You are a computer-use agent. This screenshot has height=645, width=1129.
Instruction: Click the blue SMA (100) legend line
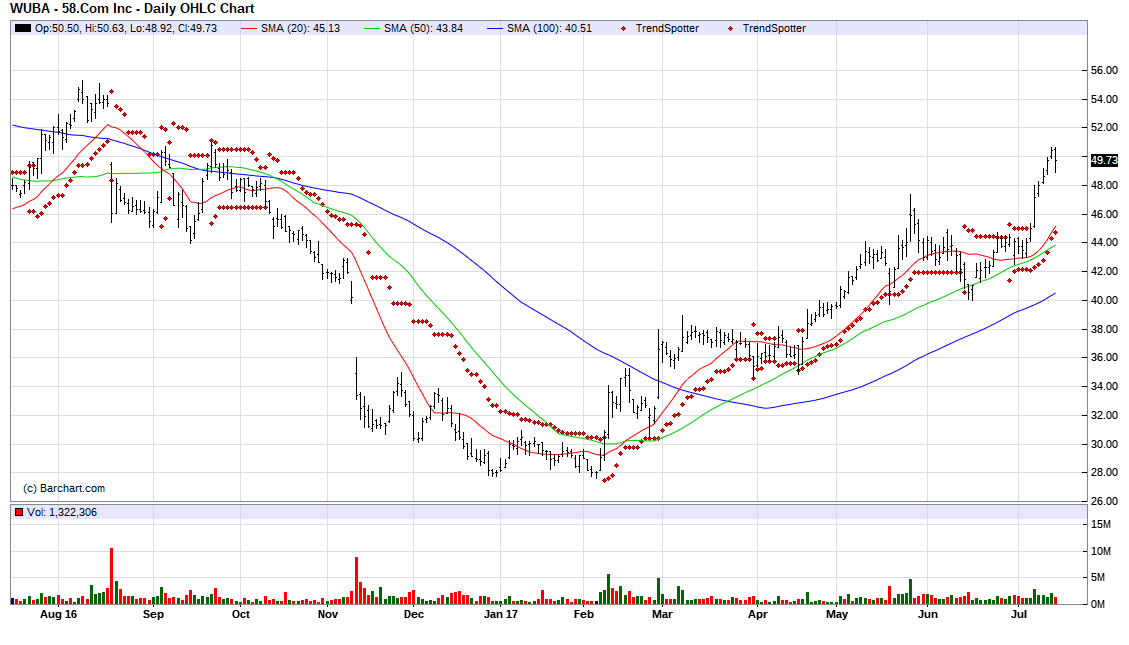click(495, 29)
